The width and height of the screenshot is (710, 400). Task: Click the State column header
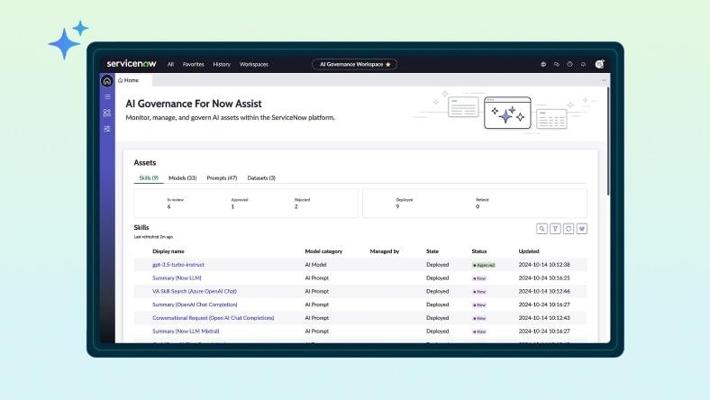click(x=432, y=251)
